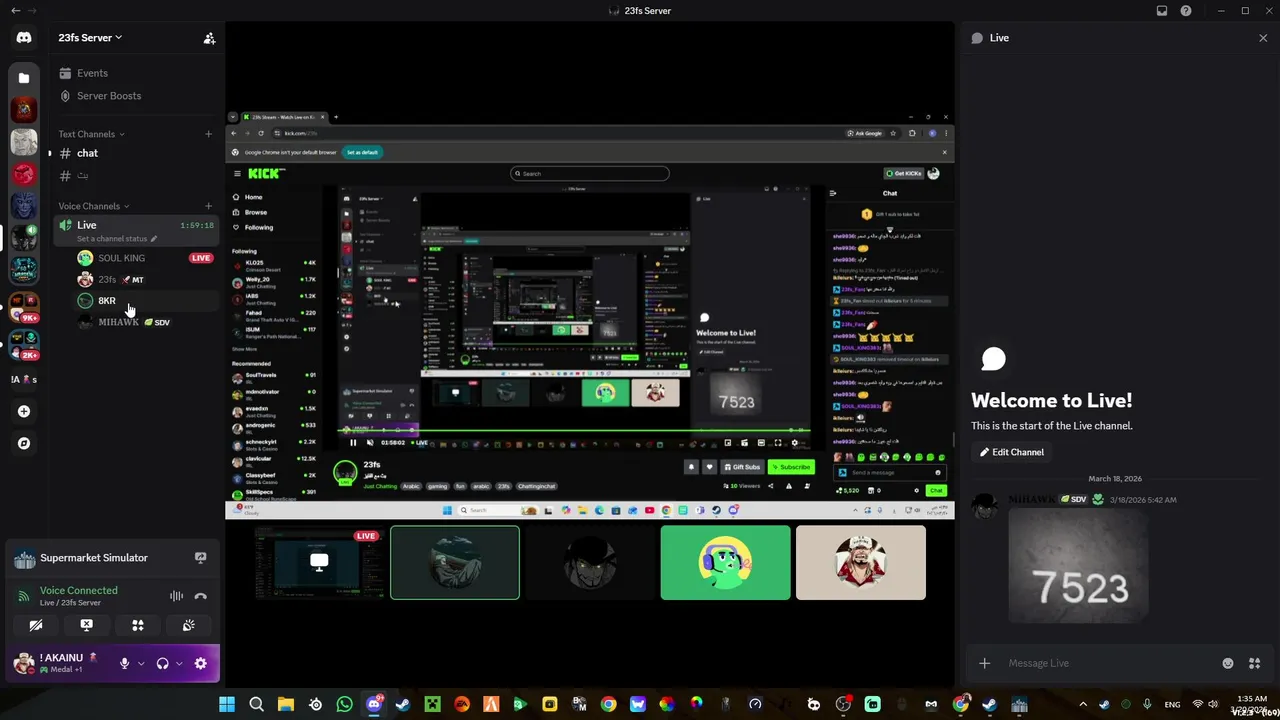1280x720 pixels.
Task: Click the Add a Server plus icon
Action: point(24,411)
